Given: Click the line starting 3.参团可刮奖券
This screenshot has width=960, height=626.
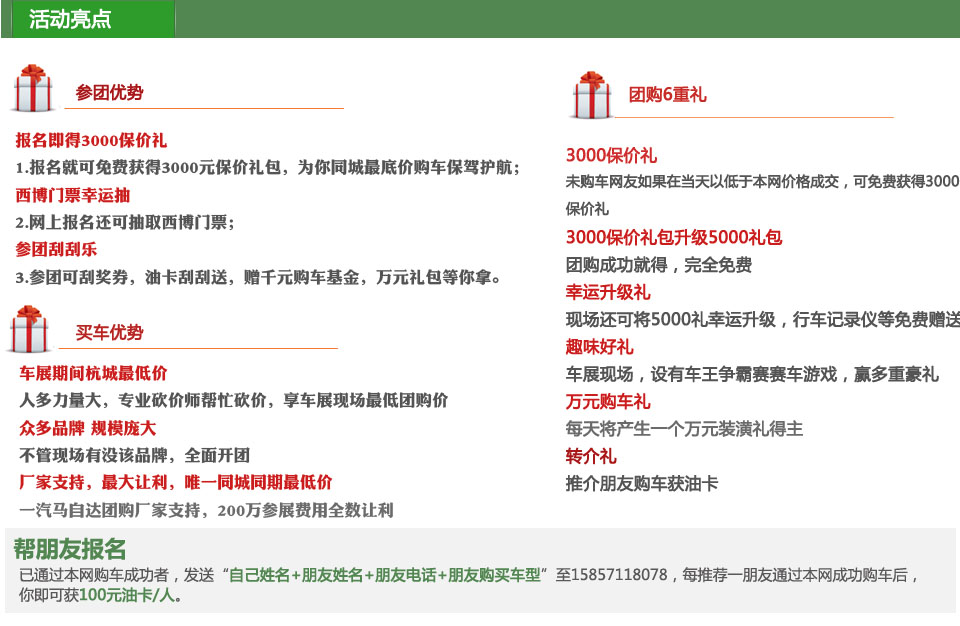Looking at the screenshot, I should [x=258, y=277].
